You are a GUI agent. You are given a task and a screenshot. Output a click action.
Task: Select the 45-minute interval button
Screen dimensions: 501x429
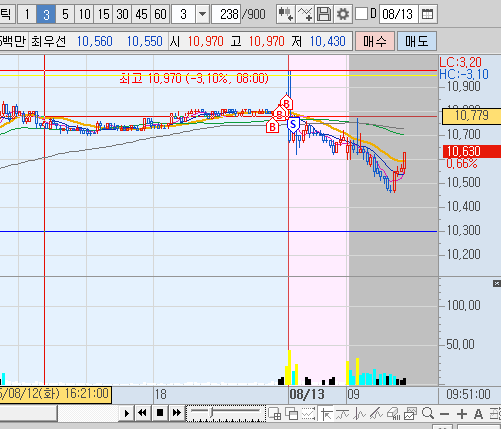point(141,14)
